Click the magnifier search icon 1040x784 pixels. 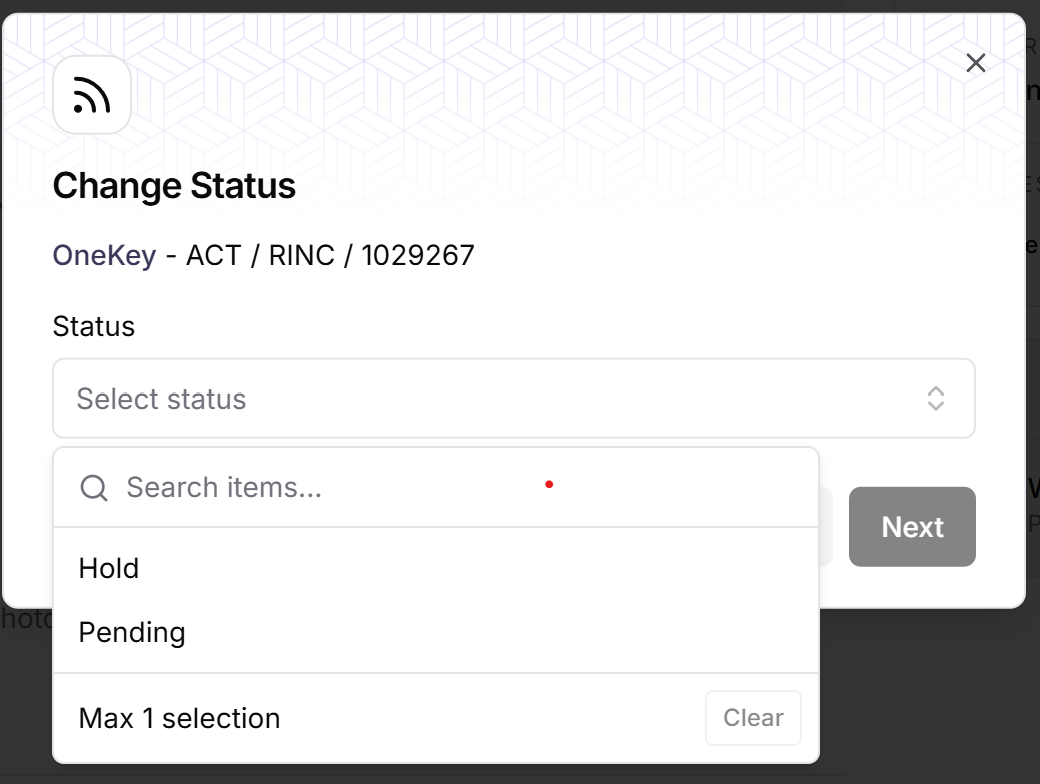pyautogui.click(x=94, y=488)
